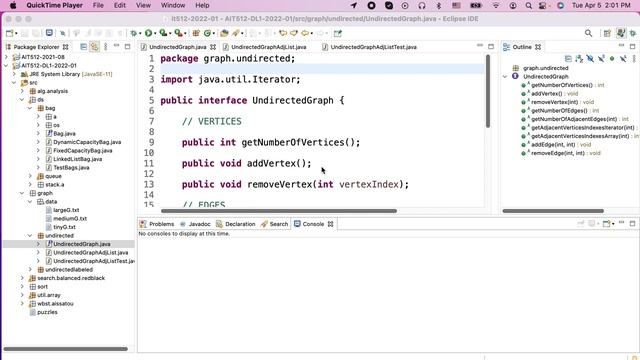640x360 pixels.
Task: Click the magnifier search icon in toolbar
Action: (x=588, y=33)
